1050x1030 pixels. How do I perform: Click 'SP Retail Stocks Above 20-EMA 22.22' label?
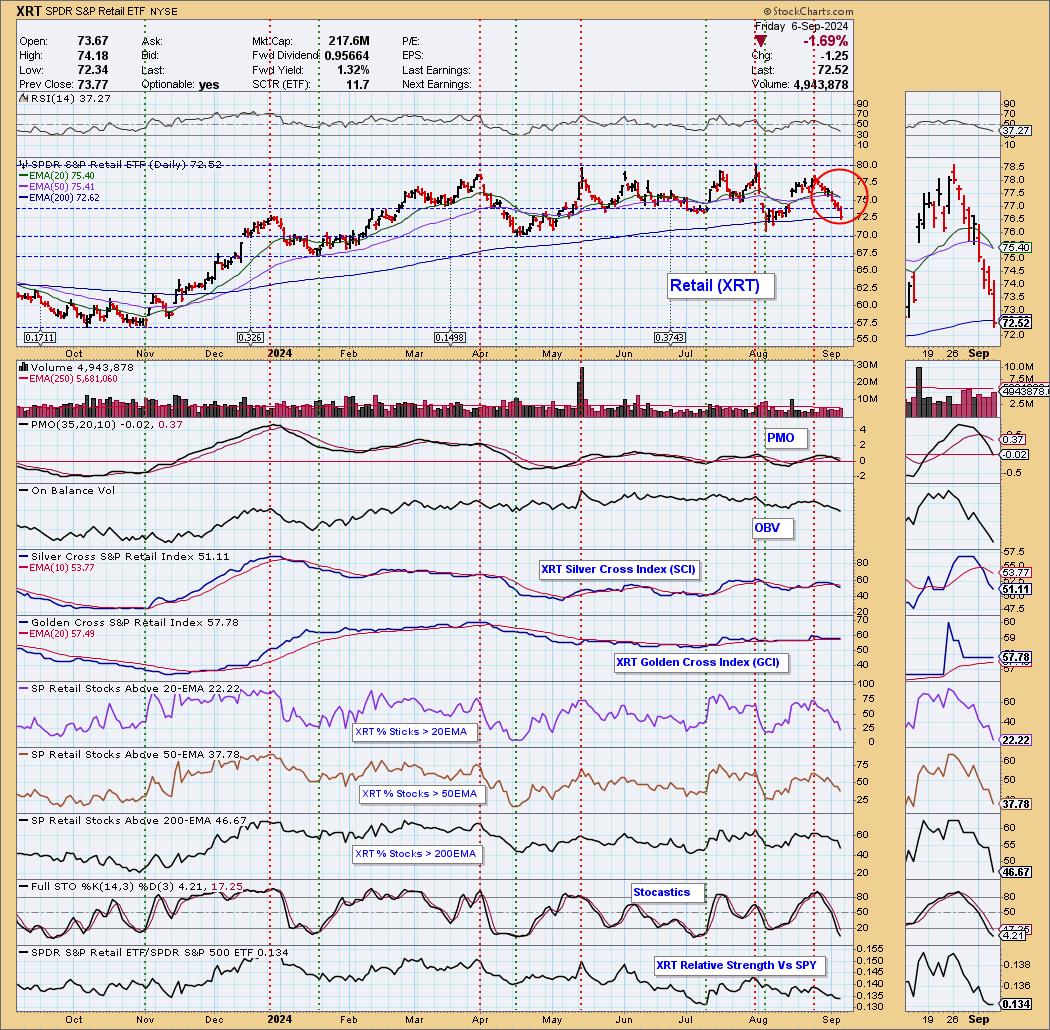(x=135, y=688)
